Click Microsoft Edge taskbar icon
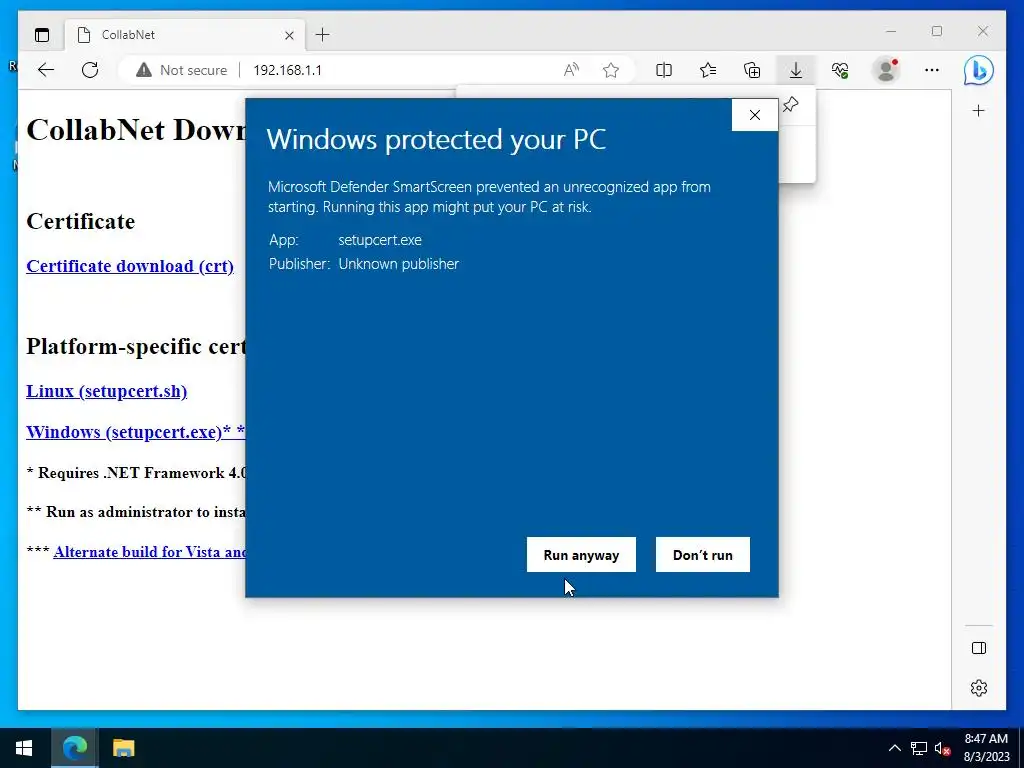This screenshot has width=1024, height=768. [x=74, y=748]
